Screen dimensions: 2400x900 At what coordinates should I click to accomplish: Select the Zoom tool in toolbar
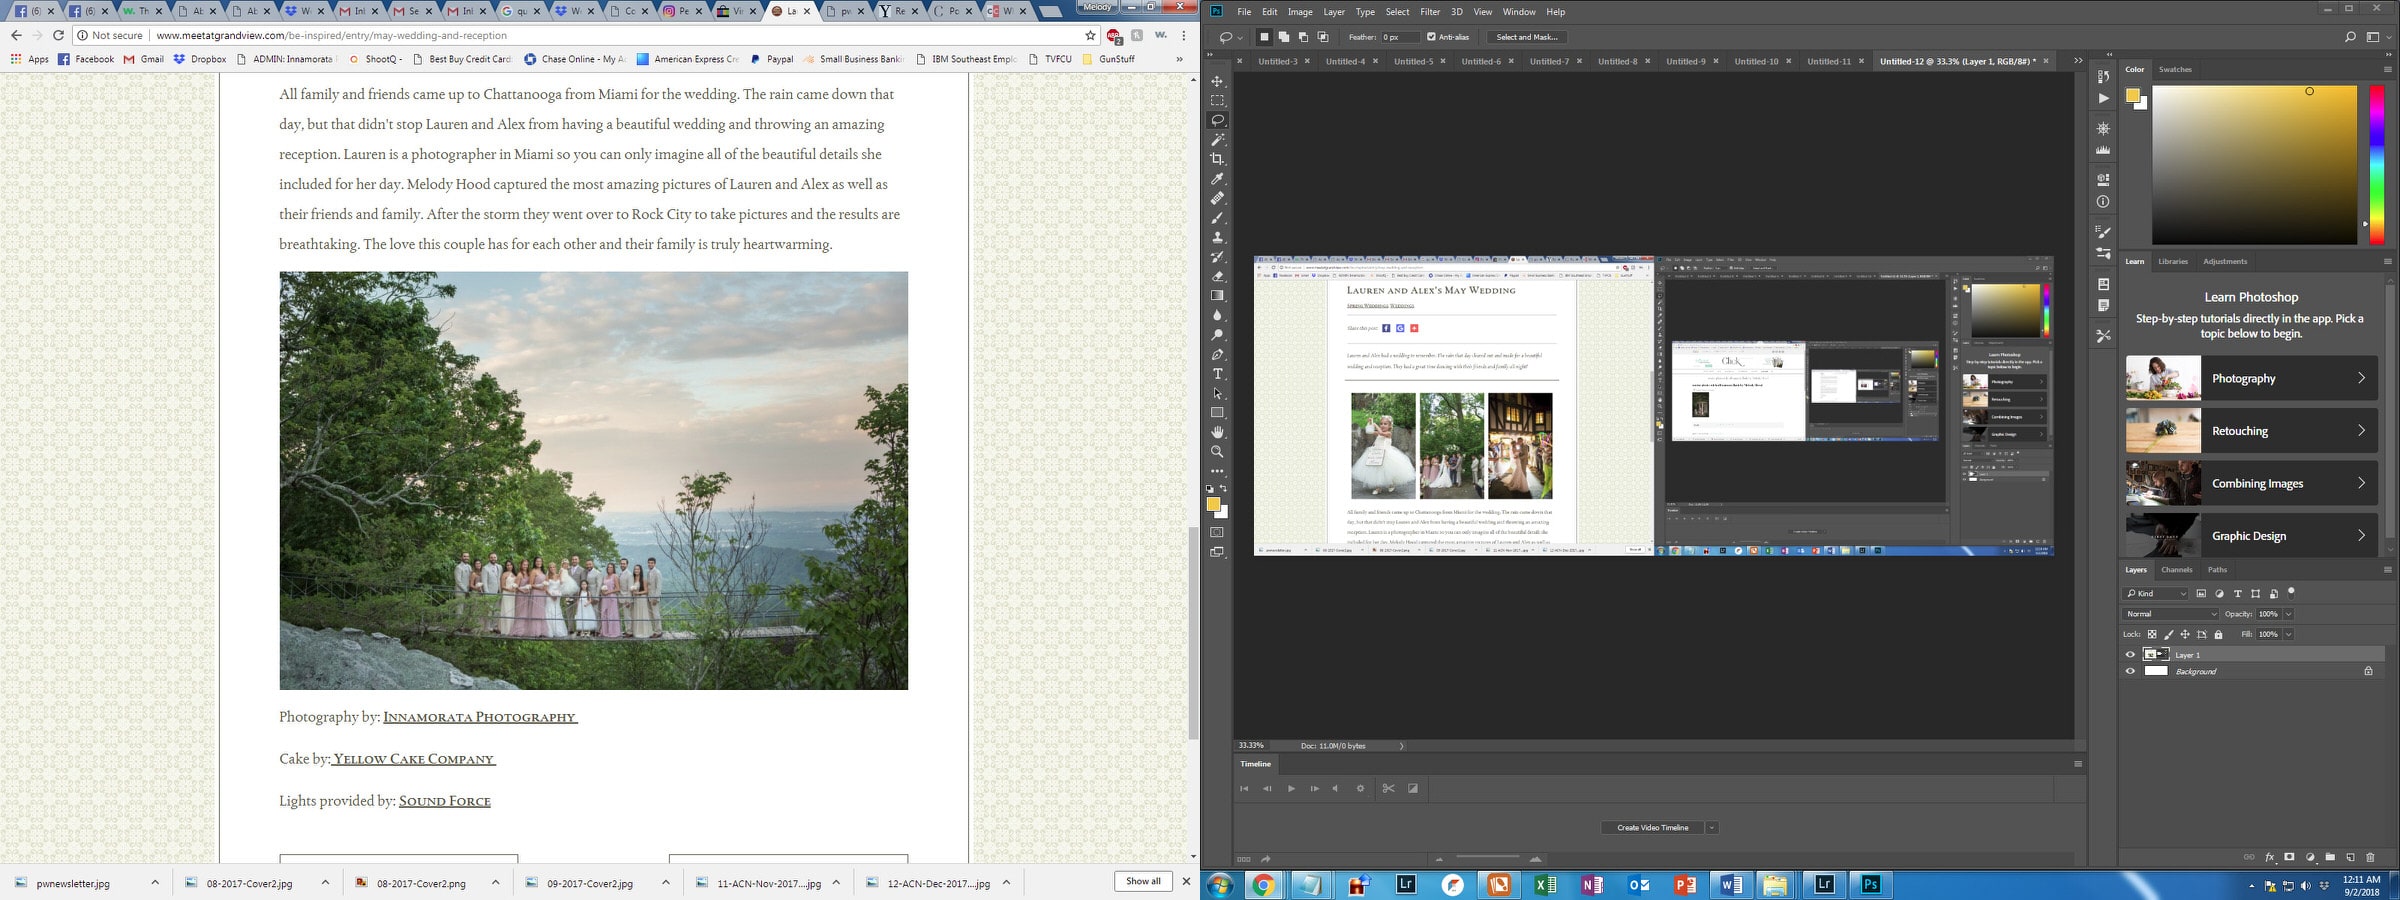coord(1217,452)
